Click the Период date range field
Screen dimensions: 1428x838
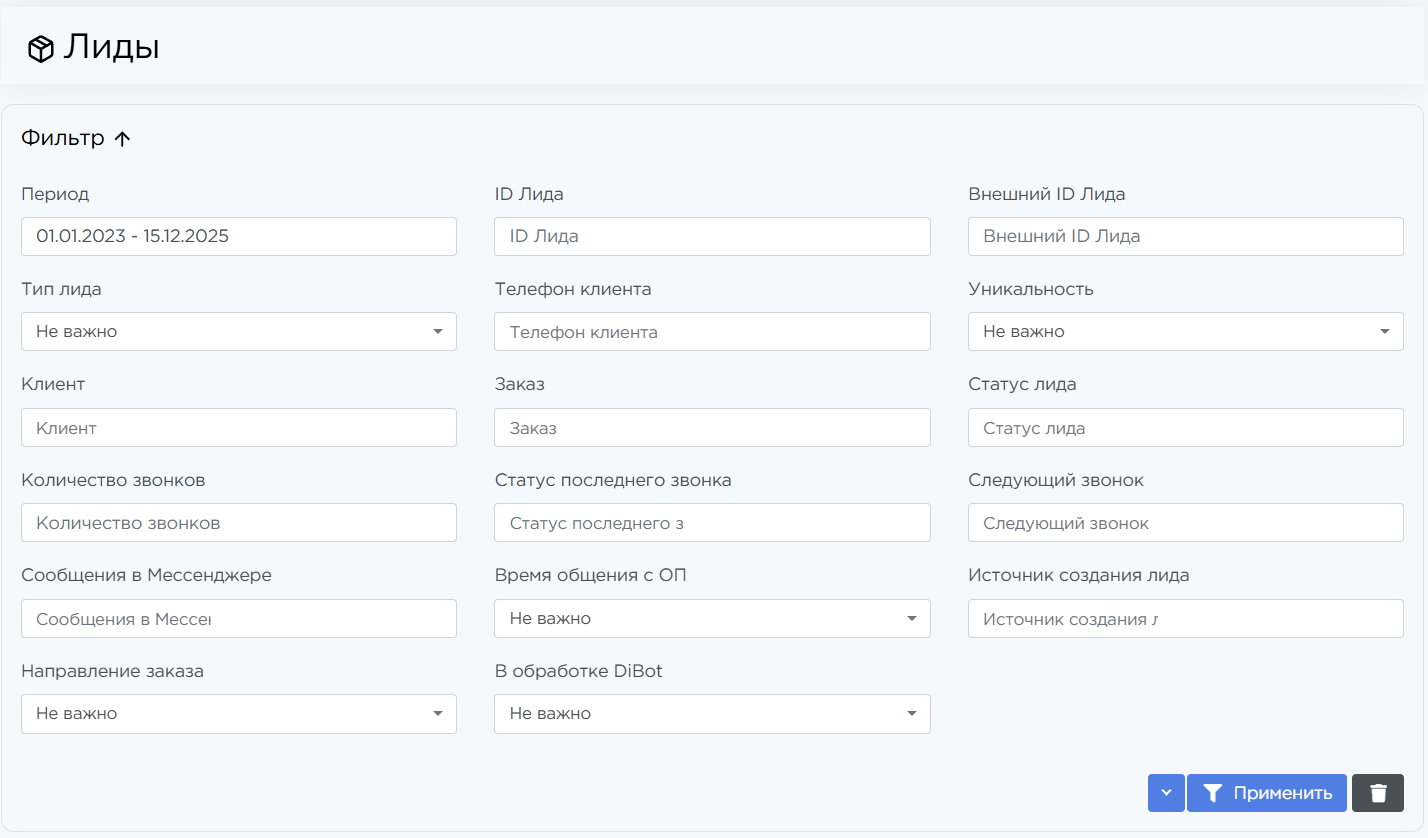(x=238, y=236)
